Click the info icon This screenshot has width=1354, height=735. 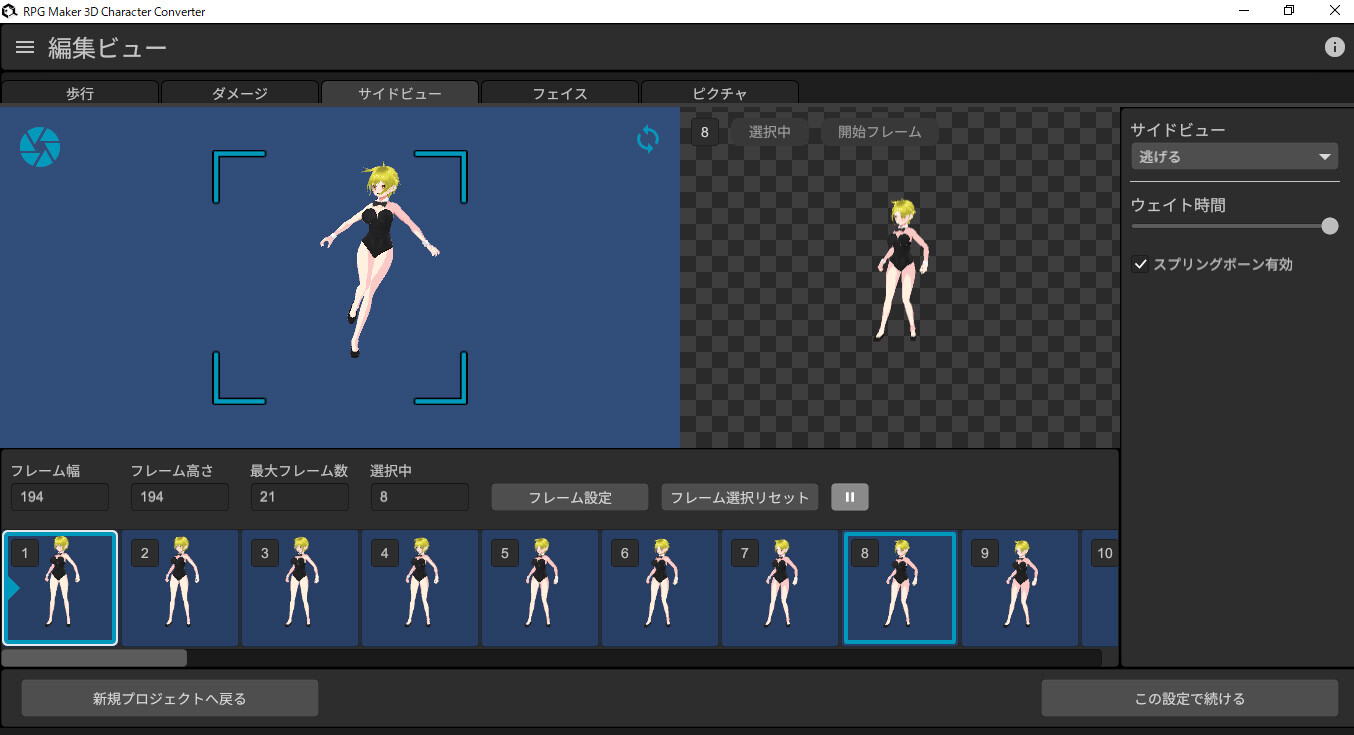tap(1334, 46)
